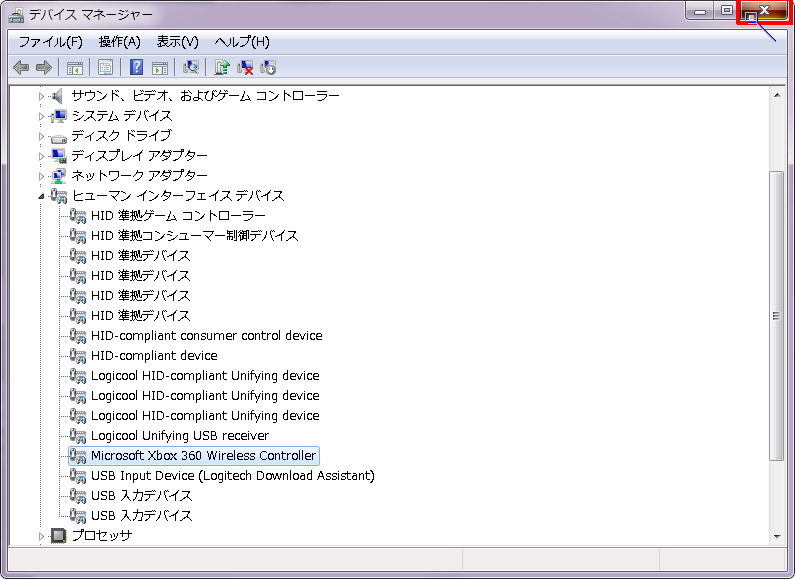This screenshot has height=579, width=795.
Task: Click the scrollbar down arrow
Action: pyautogui.click(x=777, y=536)
